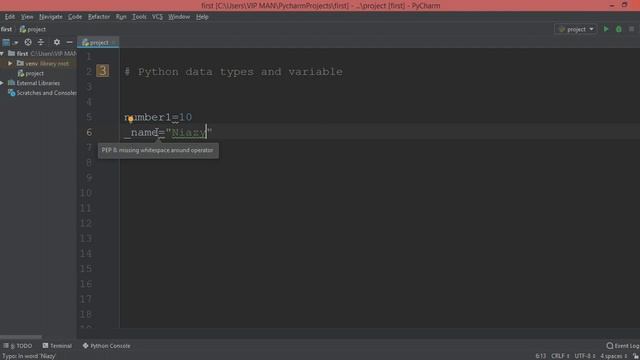
Task: Click the 6:13 cursor position indicator
Action: pos(540,356)
